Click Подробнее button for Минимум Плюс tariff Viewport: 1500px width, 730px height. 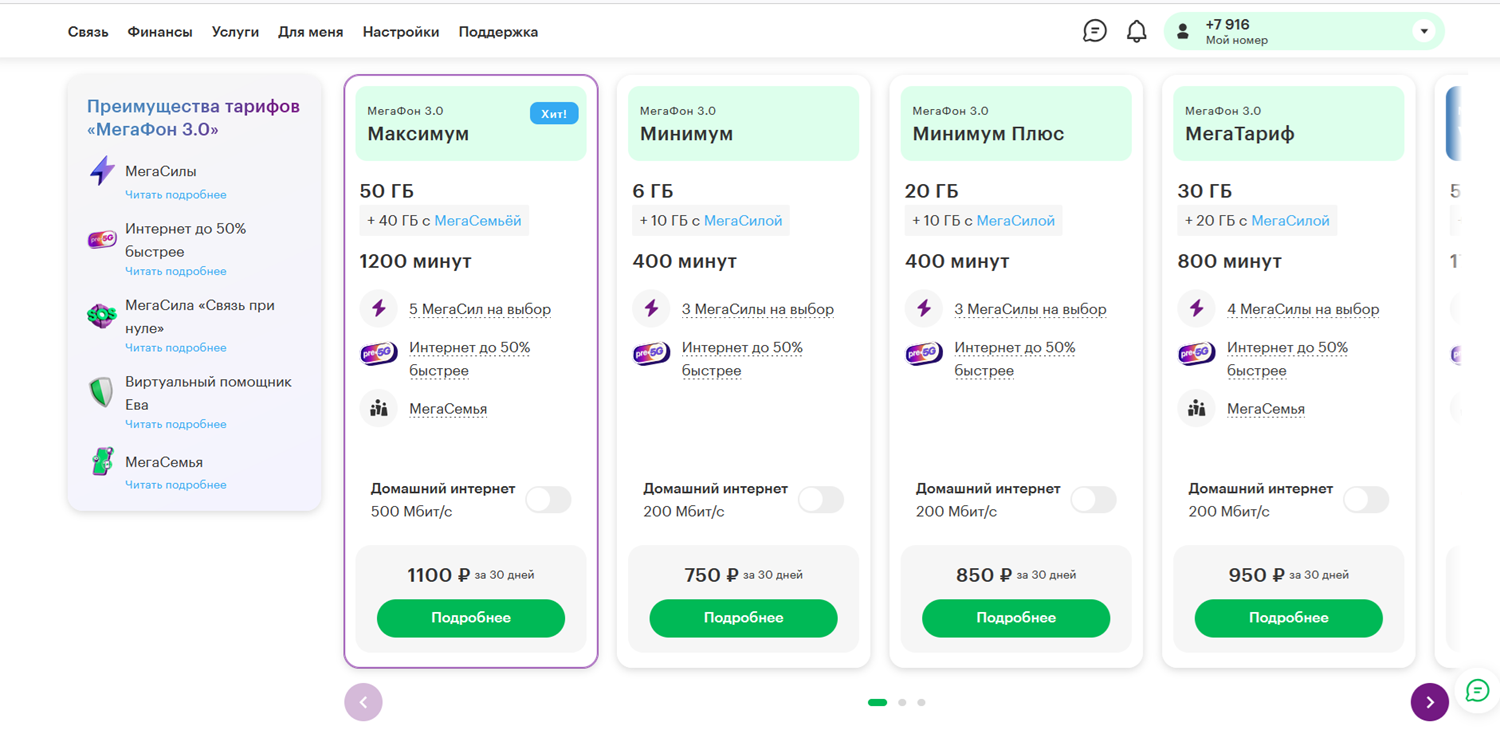coord(1016,618)
